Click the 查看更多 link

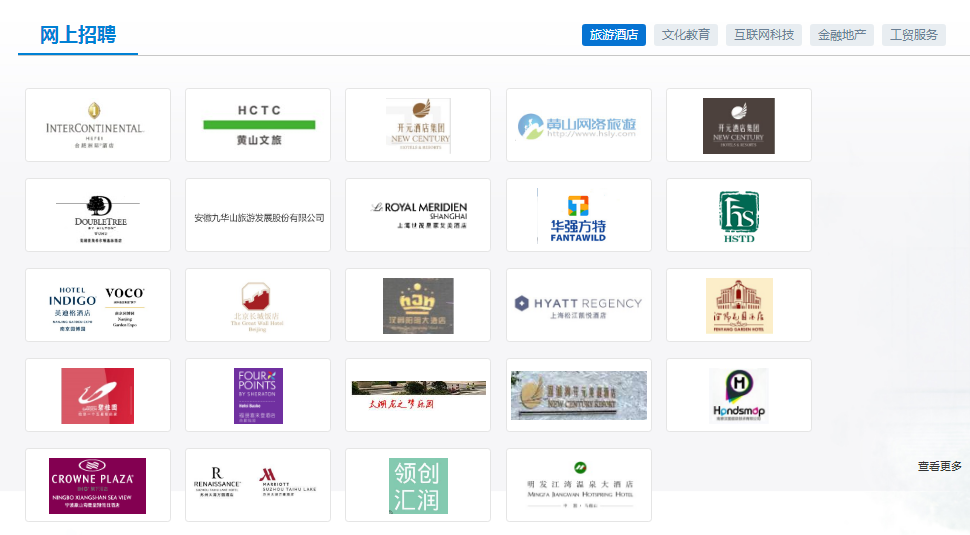pos(939,466)
